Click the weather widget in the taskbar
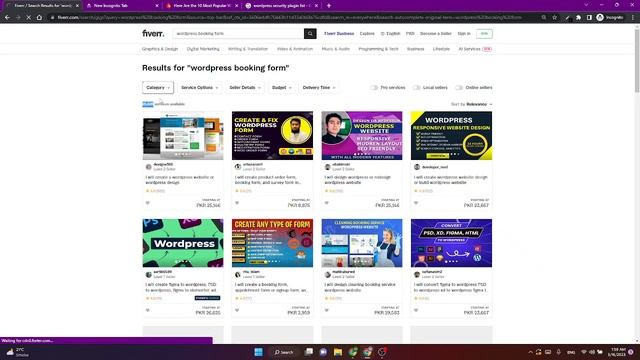Image resolution: width=640 pixels, height=360 pixels. 18,352
